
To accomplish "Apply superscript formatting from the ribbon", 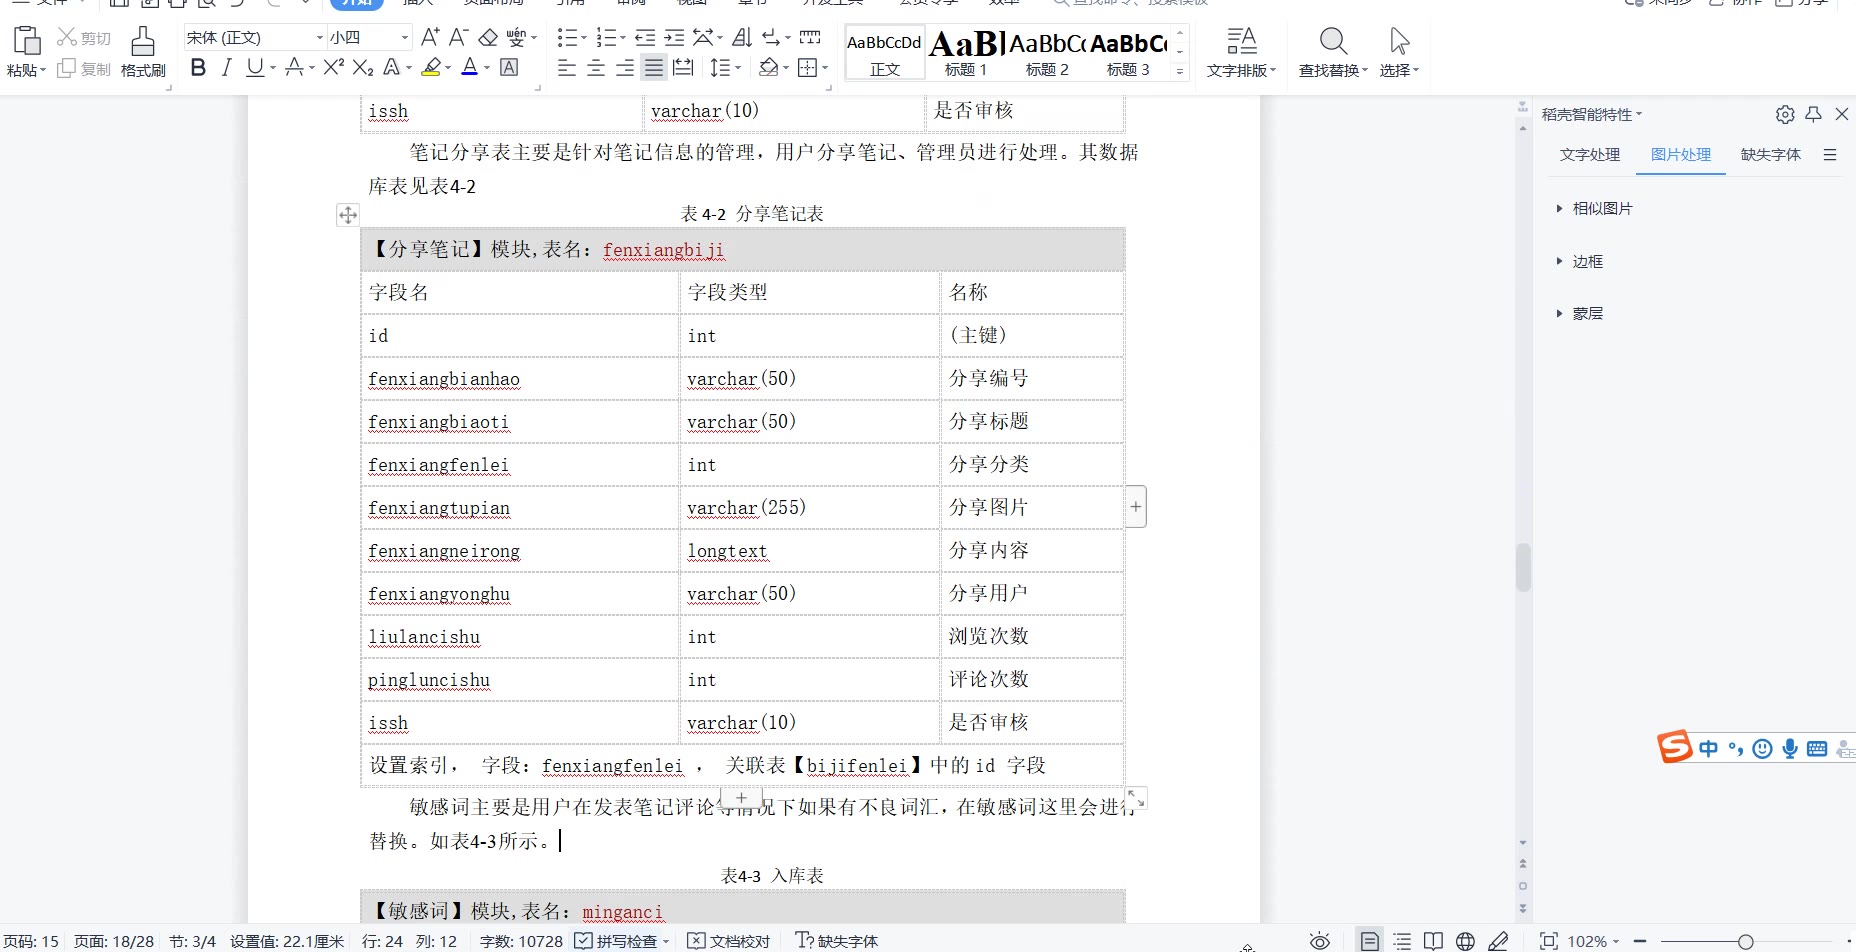I will tap(333, 68).
